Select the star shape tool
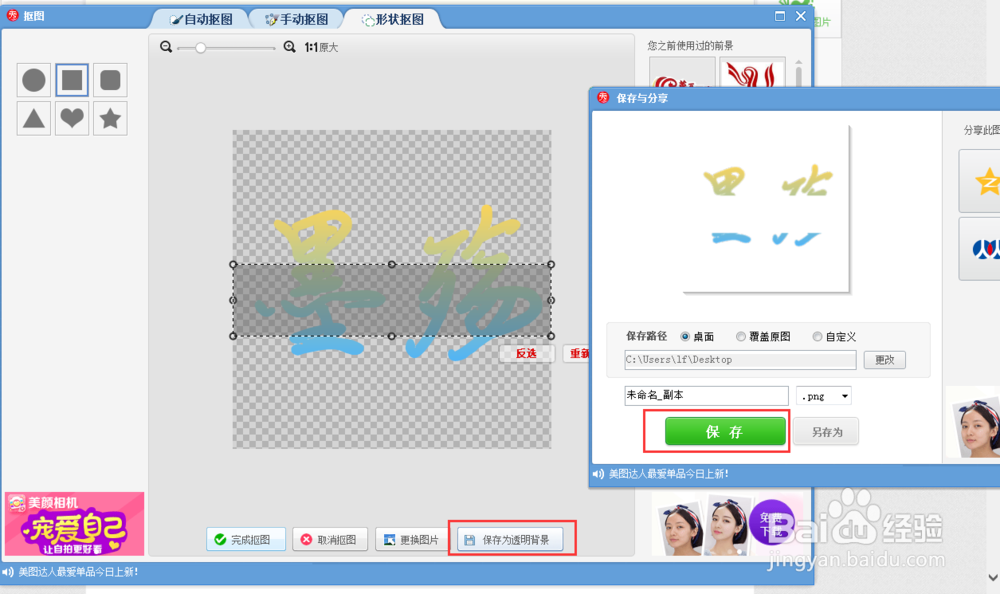Screen dimensions: 1000x594 pos(109,118)
